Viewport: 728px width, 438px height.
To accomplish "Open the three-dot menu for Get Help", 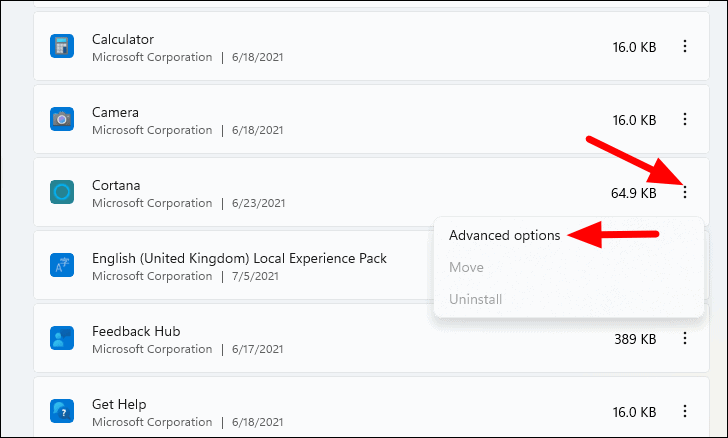I will 685,411.
